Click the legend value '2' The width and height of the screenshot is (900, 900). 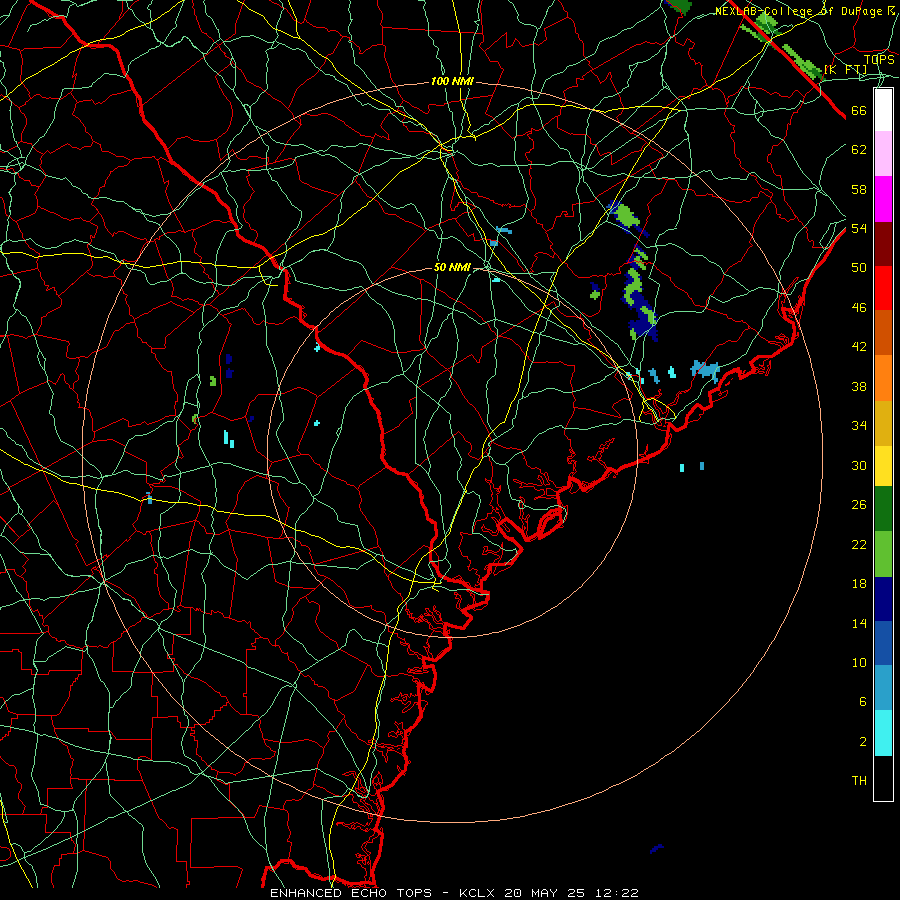click(x=863, y=742)
